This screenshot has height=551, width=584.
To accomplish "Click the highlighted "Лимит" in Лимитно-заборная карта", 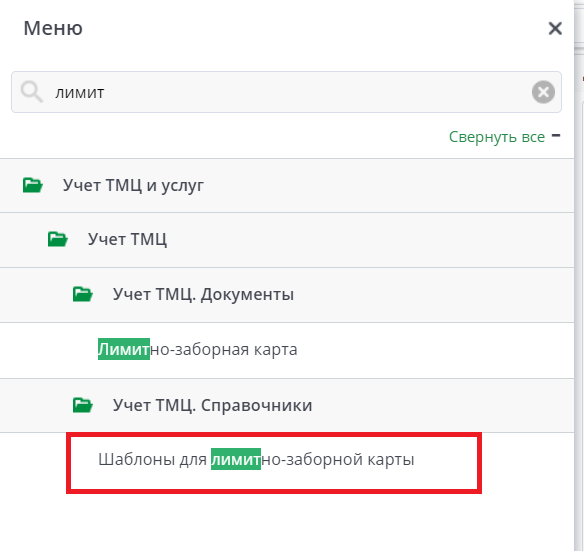I will (x=124, y=349).
